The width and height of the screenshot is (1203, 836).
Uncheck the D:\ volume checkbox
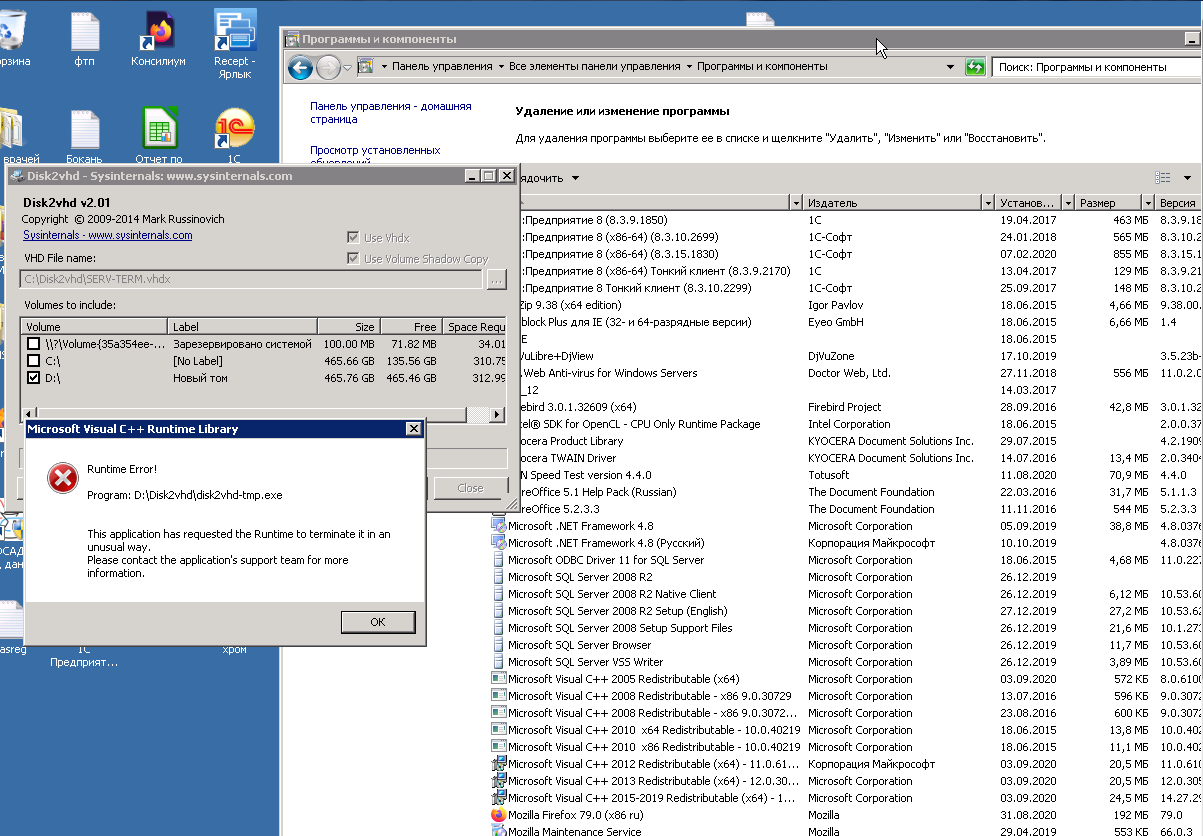[34, 378]
